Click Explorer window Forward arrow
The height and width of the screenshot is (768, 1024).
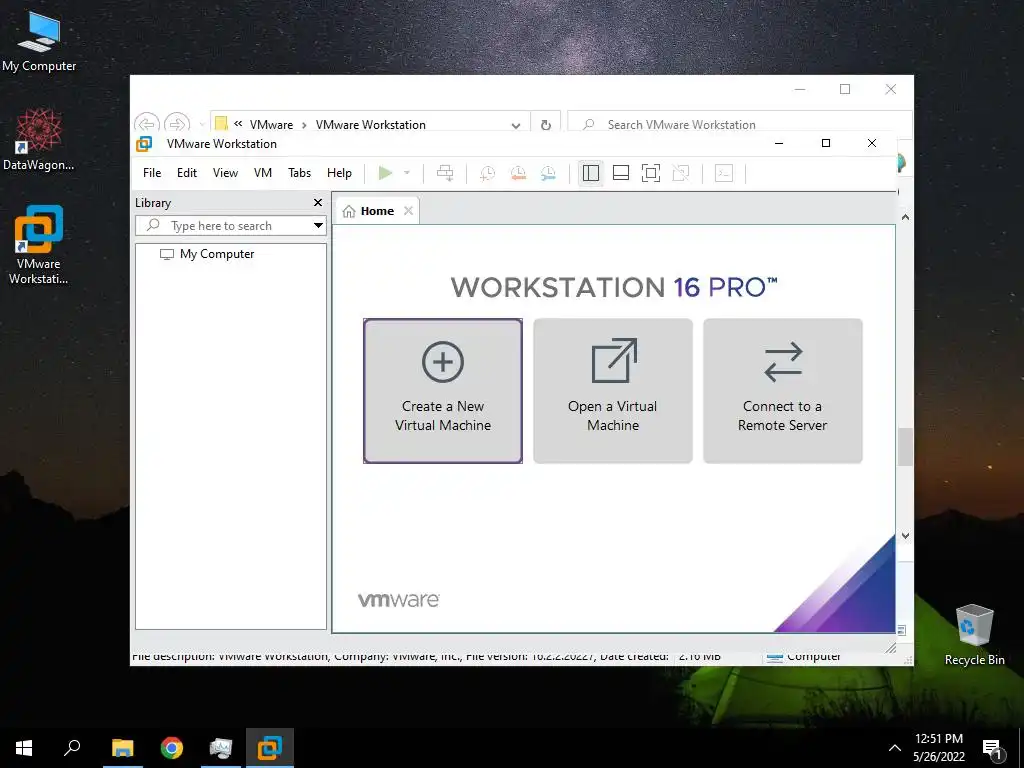[x=177, y=123]
